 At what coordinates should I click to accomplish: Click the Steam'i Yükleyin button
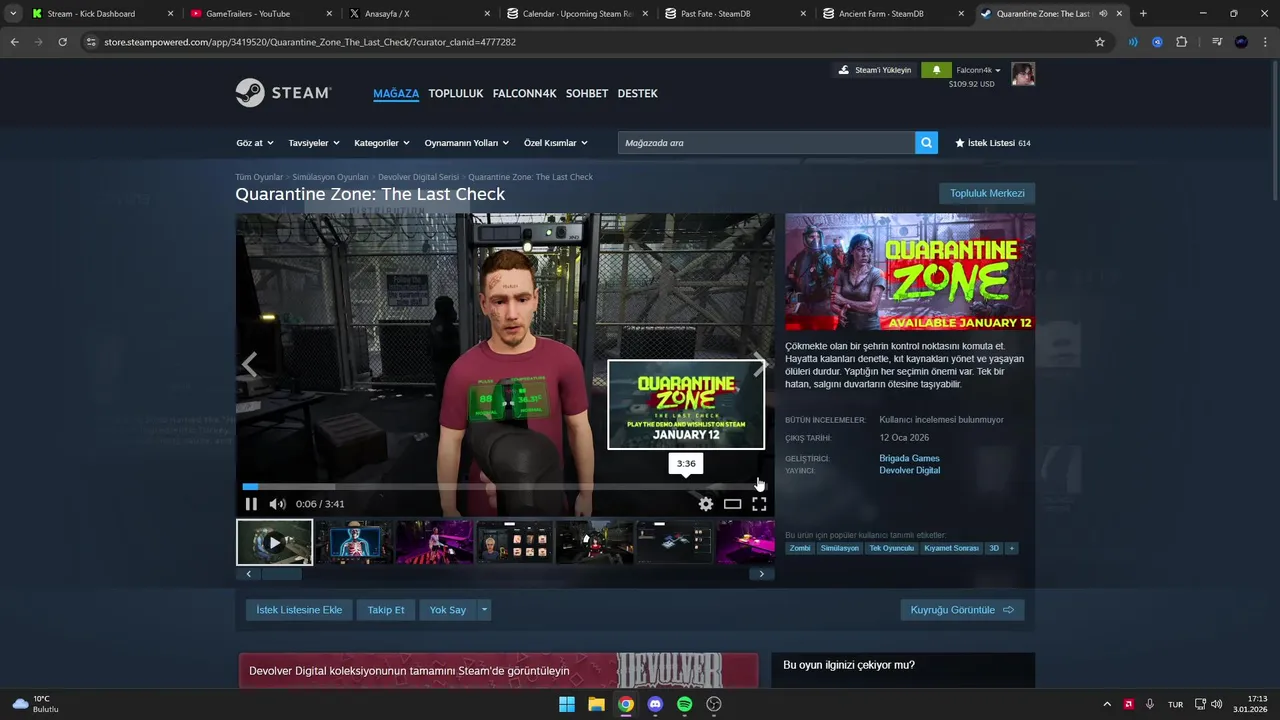(x=875, y=70)
